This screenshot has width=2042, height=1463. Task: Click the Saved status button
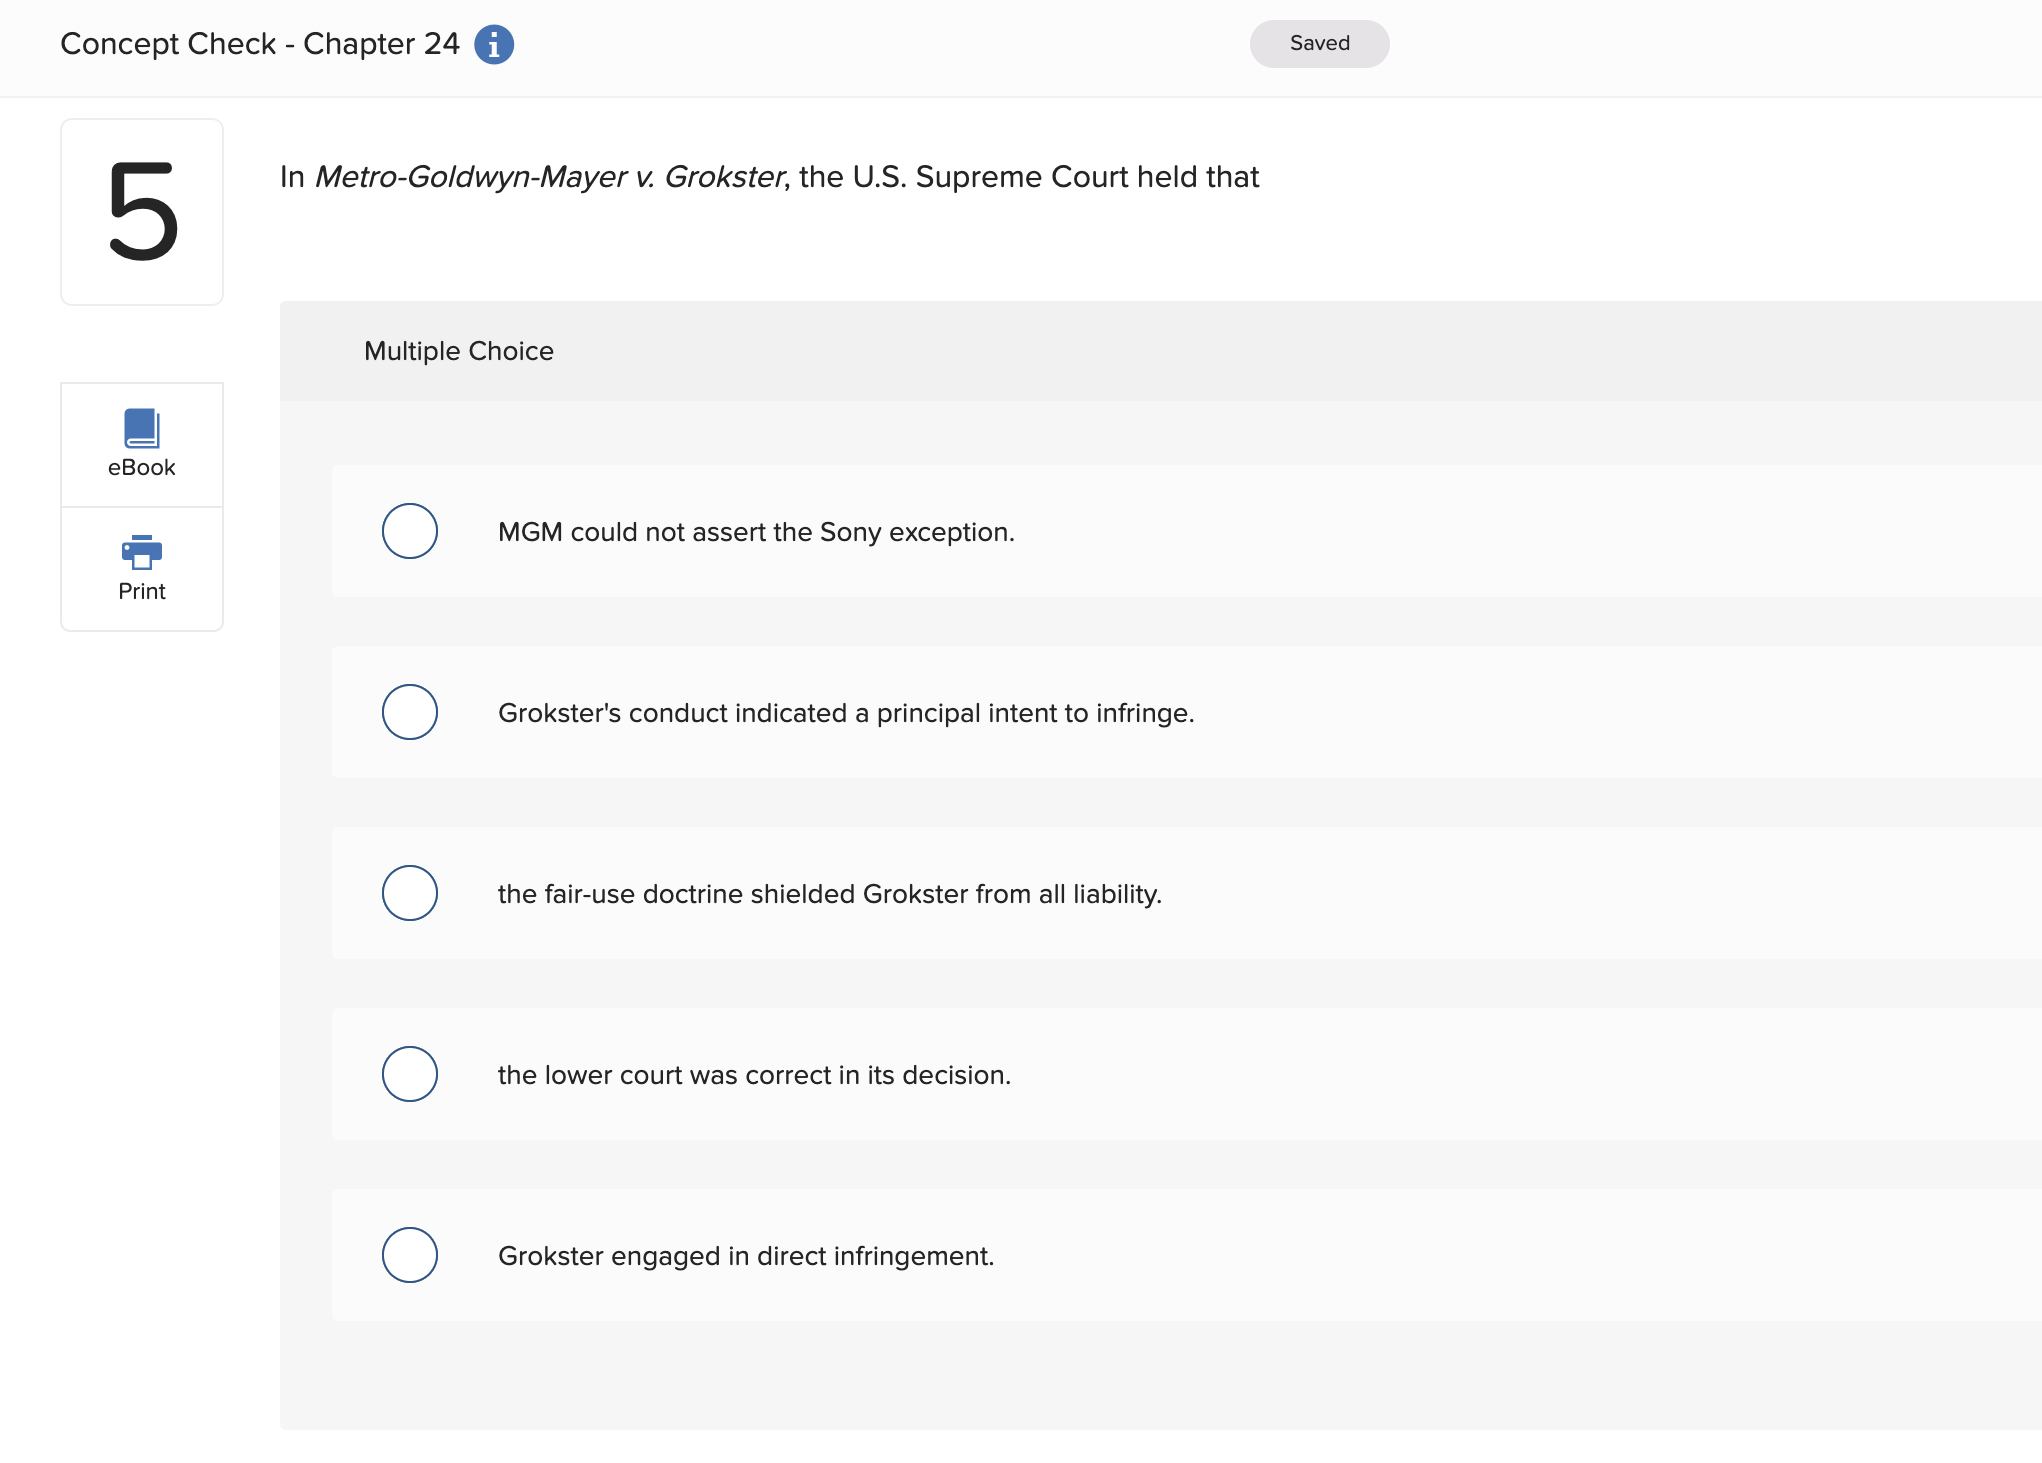point(1319,44)
